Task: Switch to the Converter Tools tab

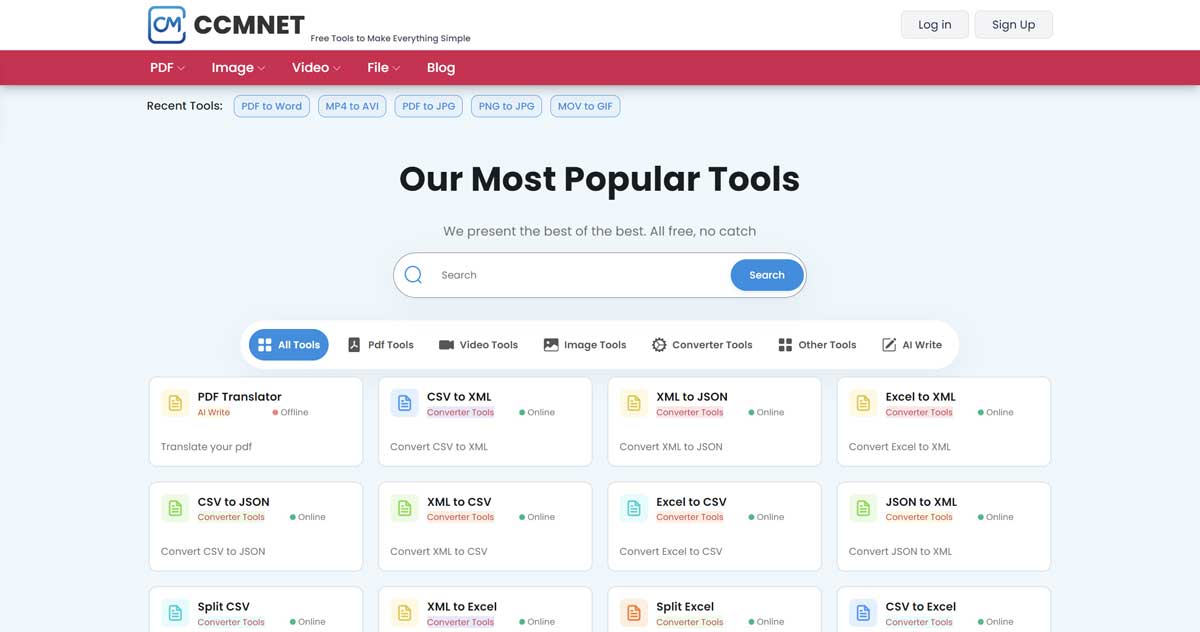Action: pos(702,345)
